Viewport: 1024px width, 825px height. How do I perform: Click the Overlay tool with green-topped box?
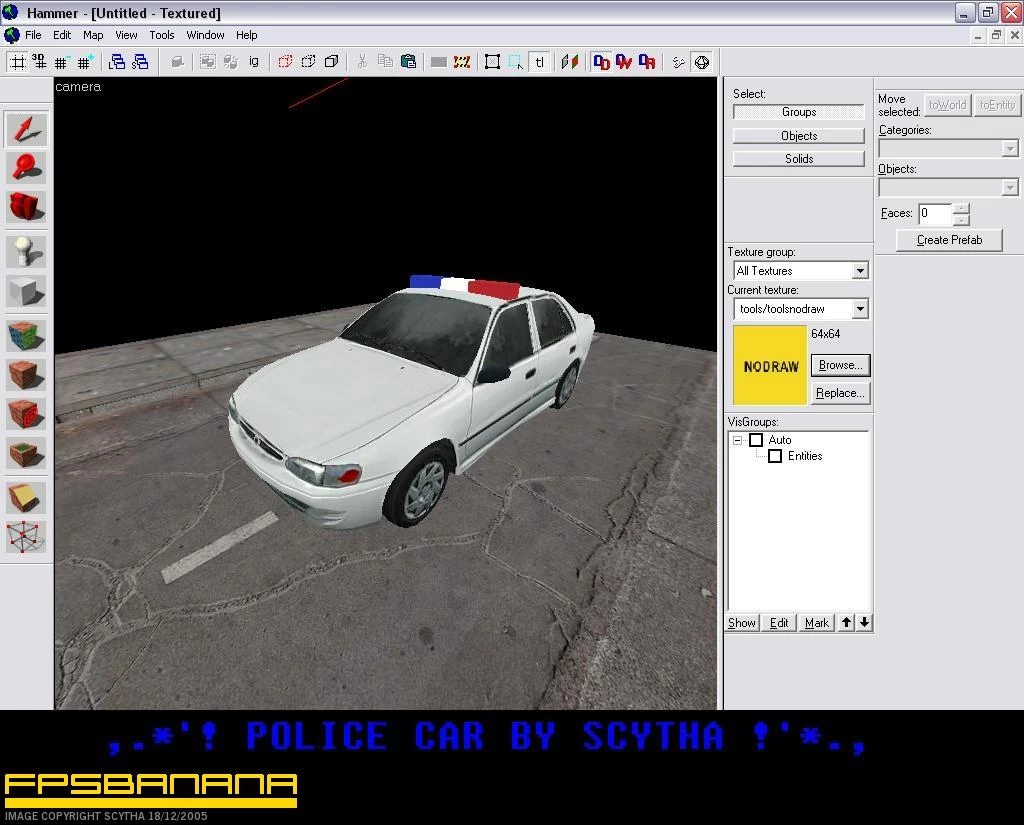click(26, 453)
